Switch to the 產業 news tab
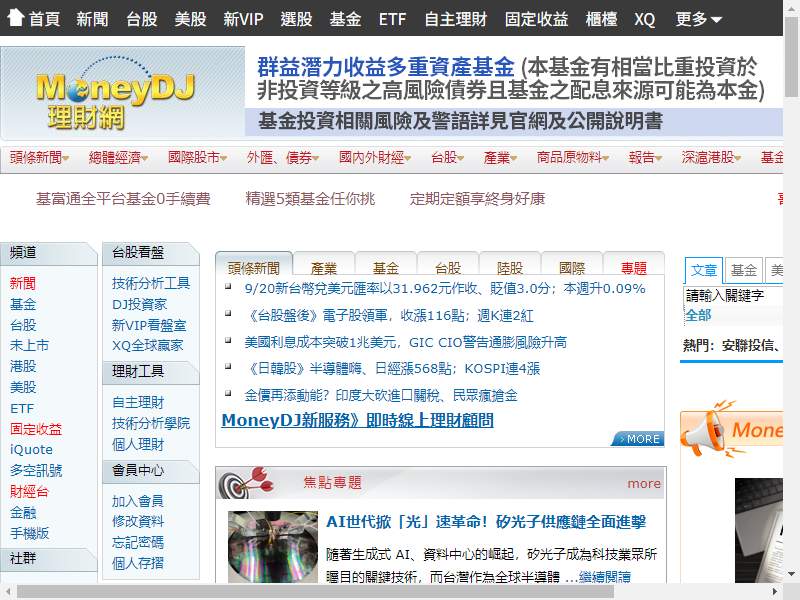 tap(324, 265)
